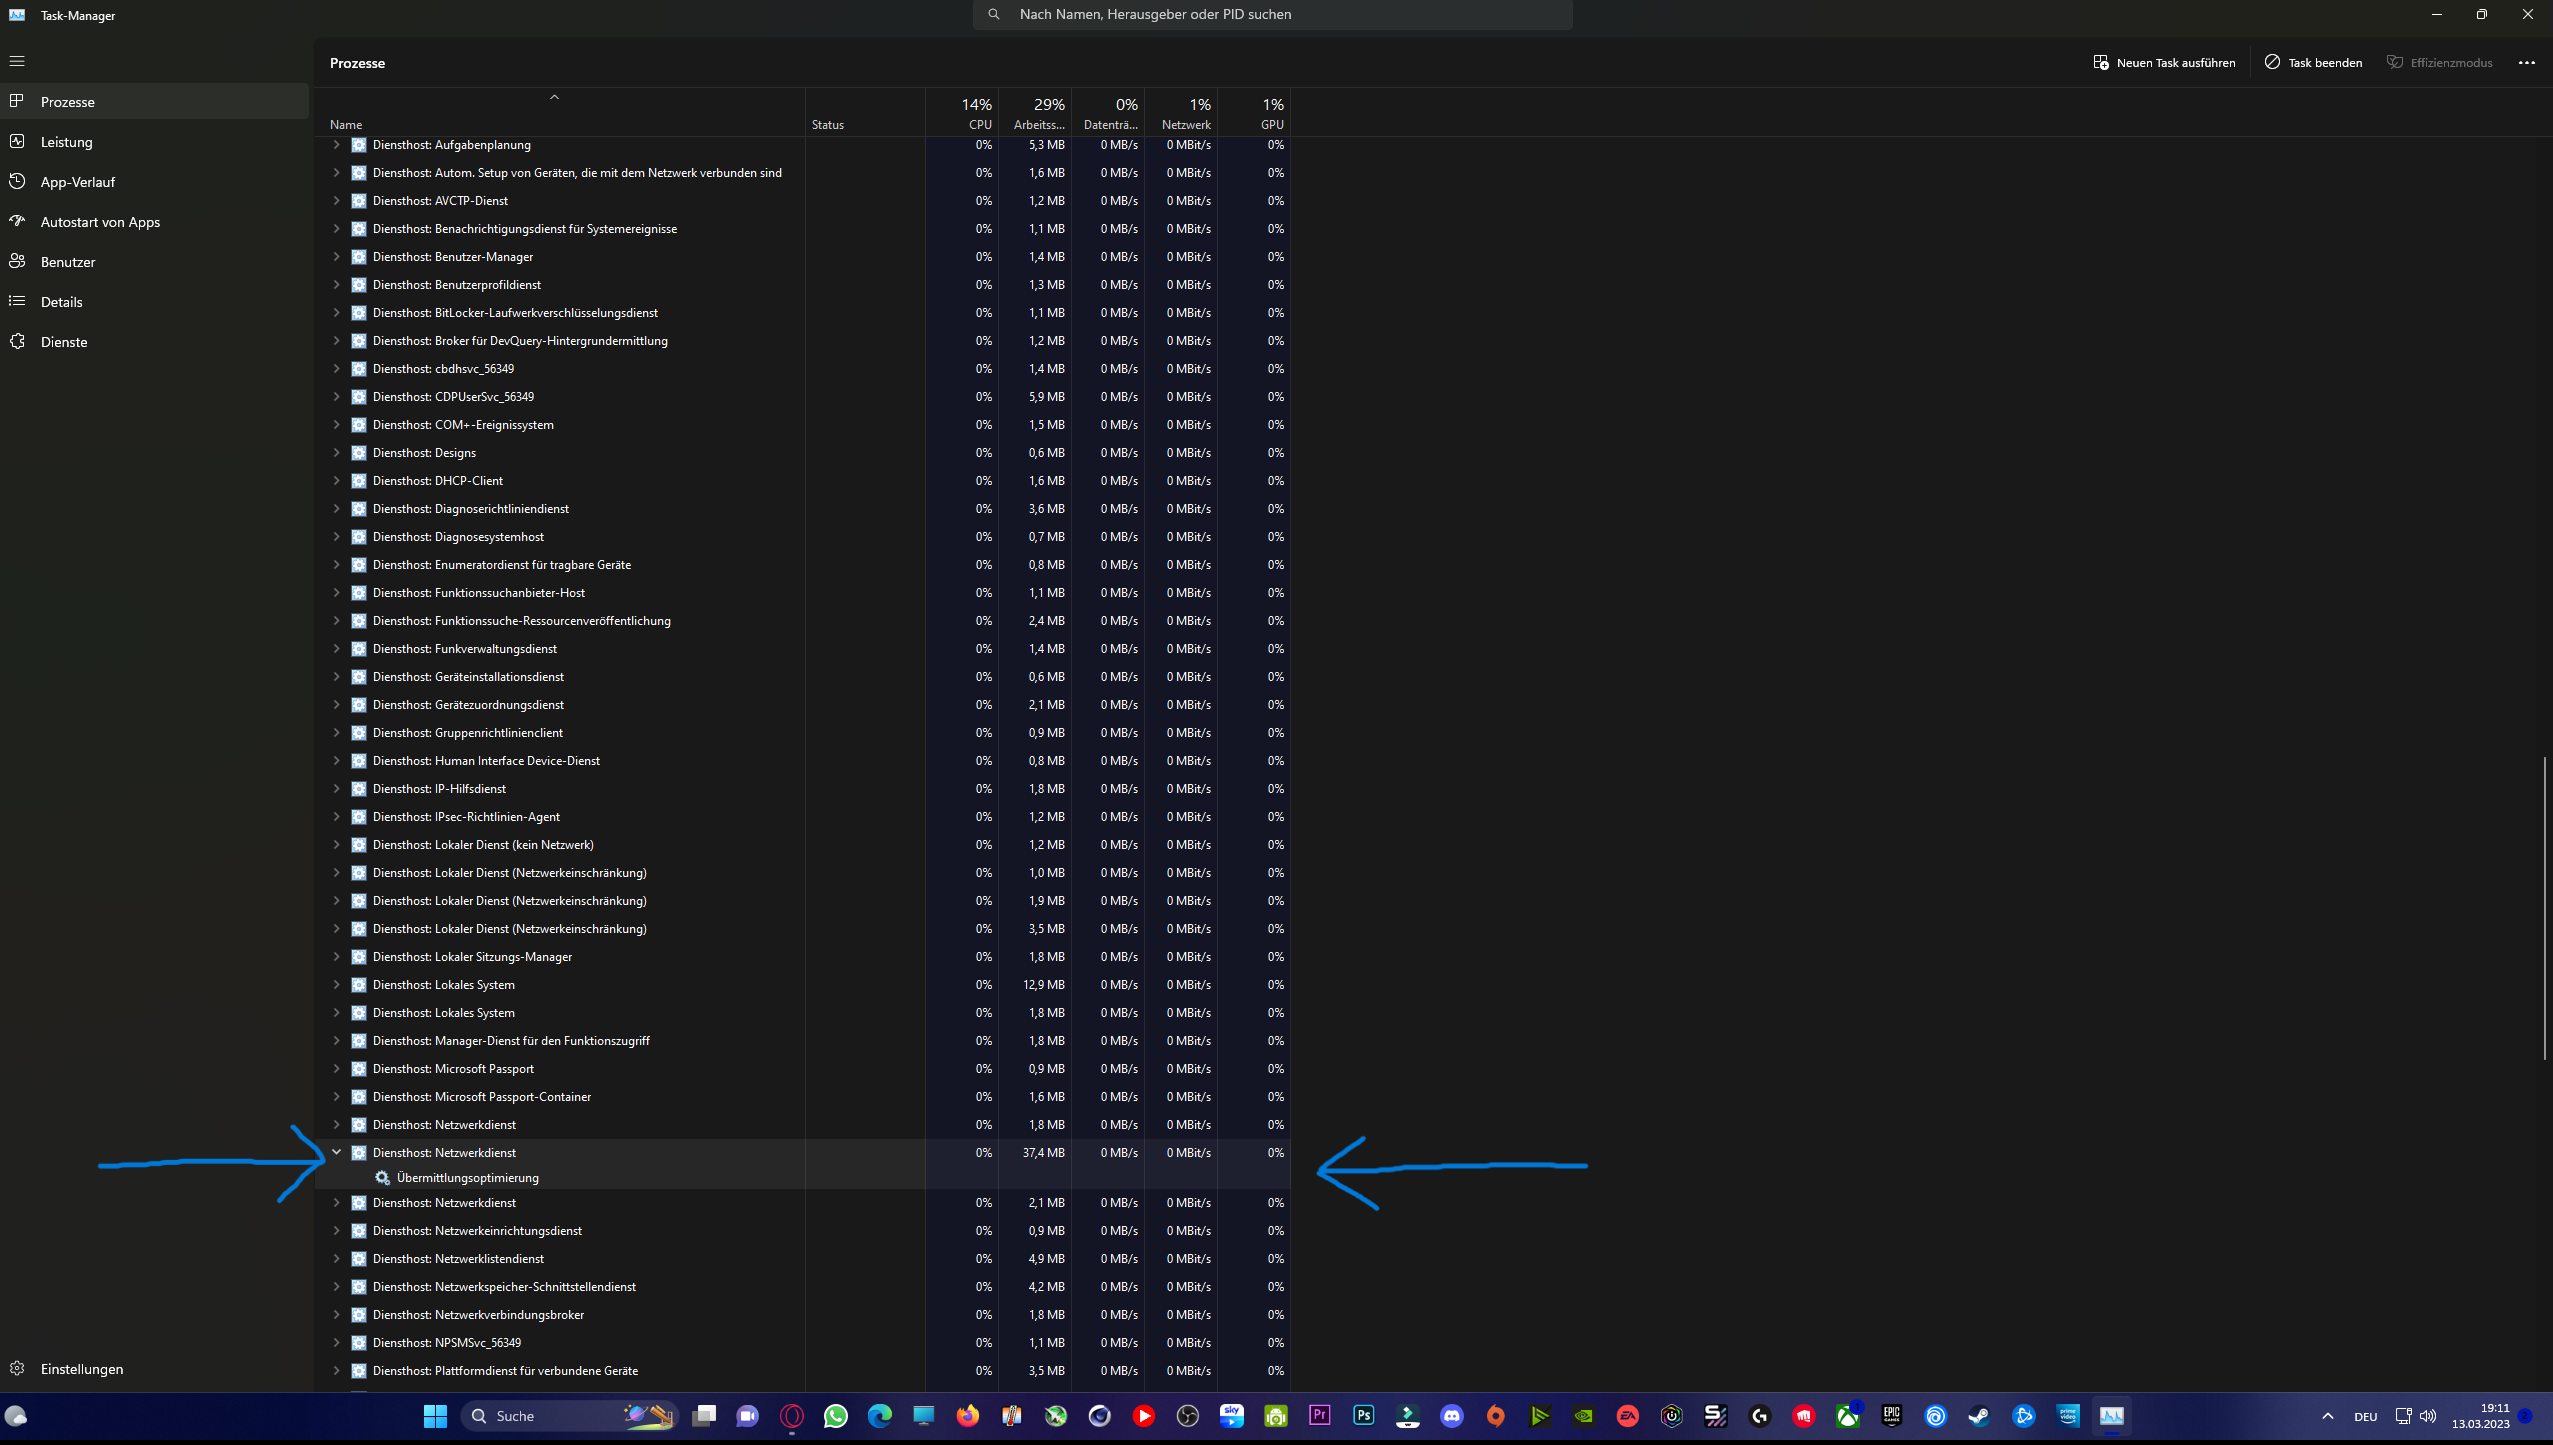
Task: Open Discord from the taskbar
Action: 1452,1416
